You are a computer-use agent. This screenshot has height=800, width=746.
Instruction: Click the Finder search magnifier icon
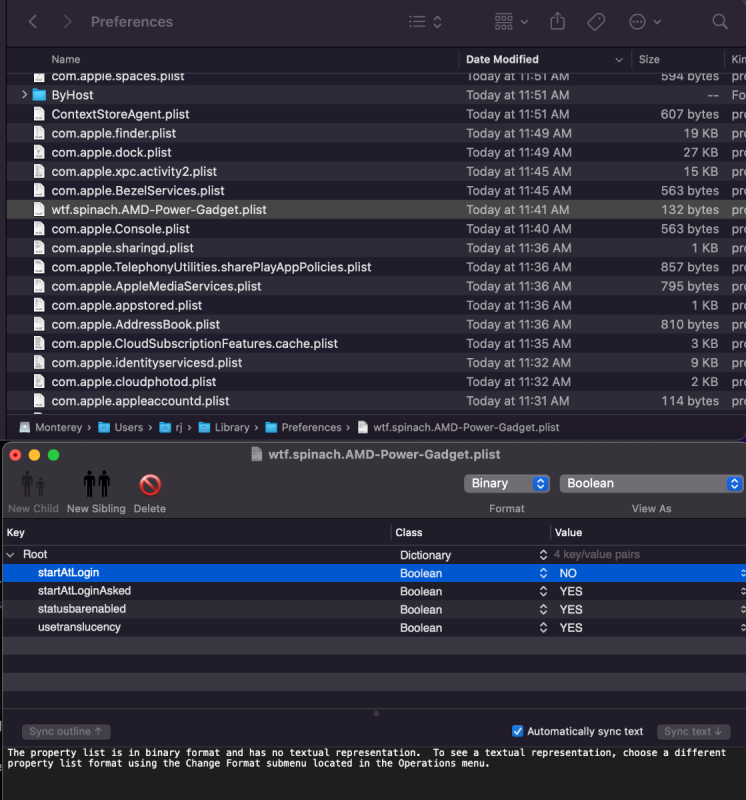pos(720,22)
